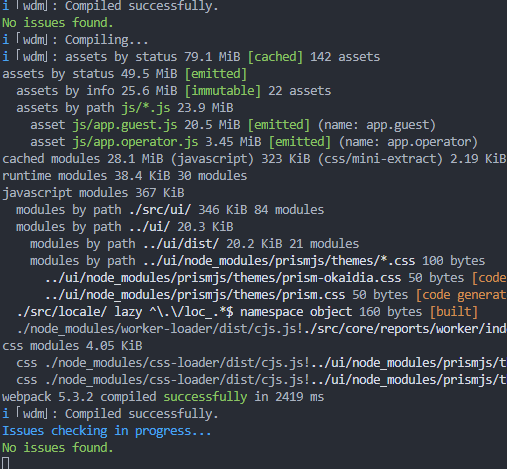Screen dimensions: 507x469
Task: Click the orange [built] label
Action: point(454,312)
